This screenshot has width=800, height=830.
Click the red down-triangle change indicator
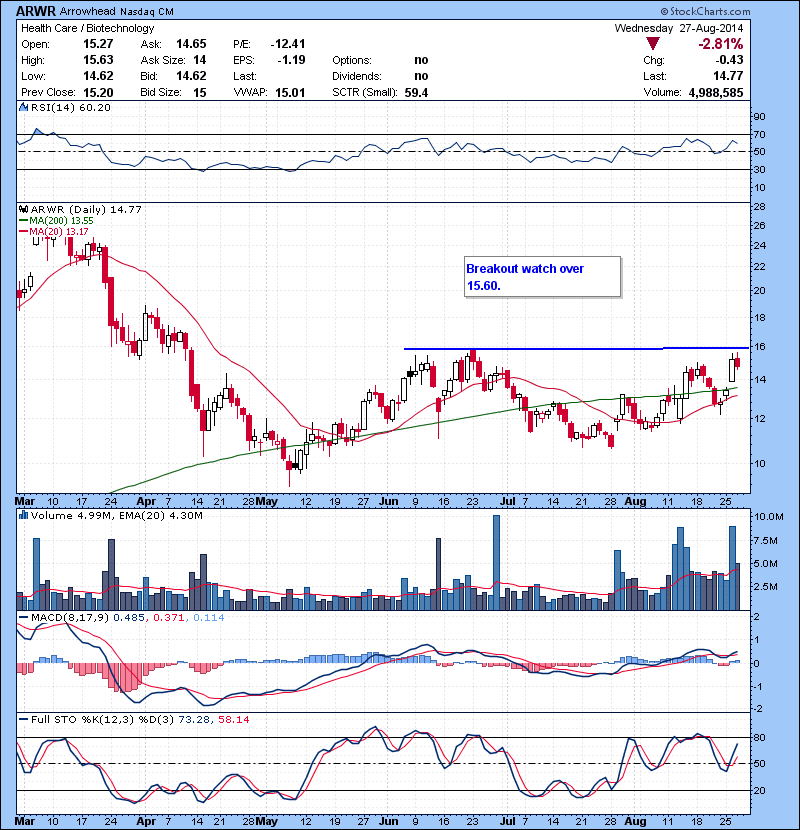tap(653, 43)
